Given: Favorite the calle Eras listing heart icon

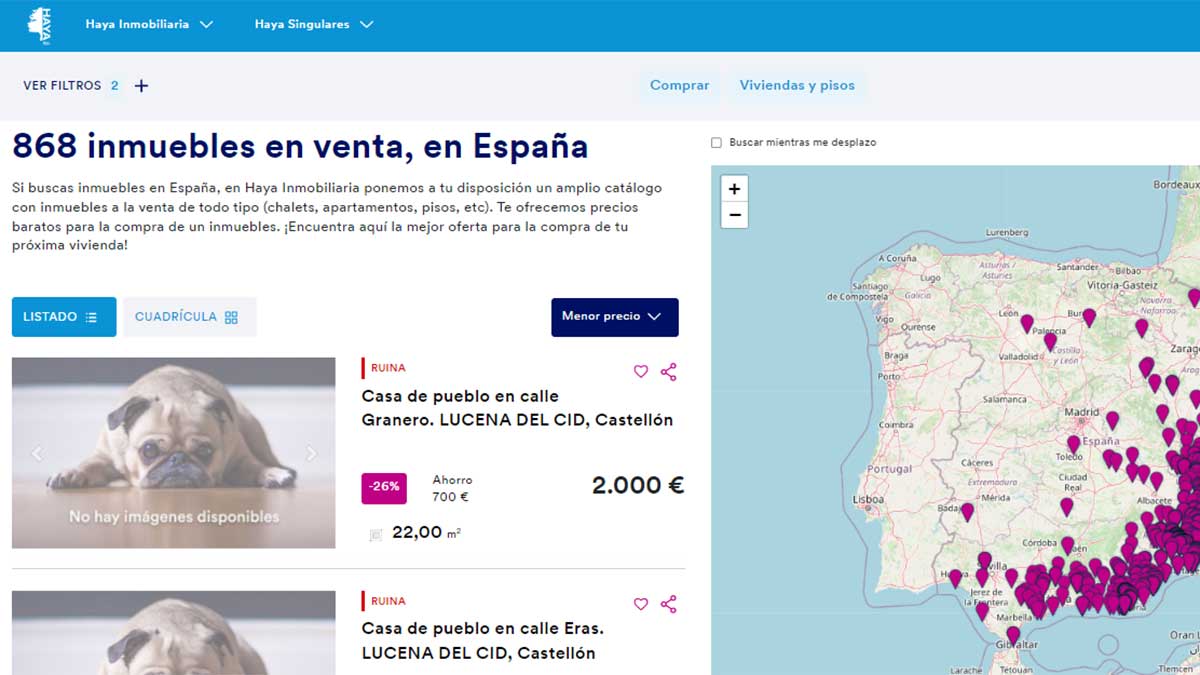Looking at the screenshot, I should (x=641, y=604).
